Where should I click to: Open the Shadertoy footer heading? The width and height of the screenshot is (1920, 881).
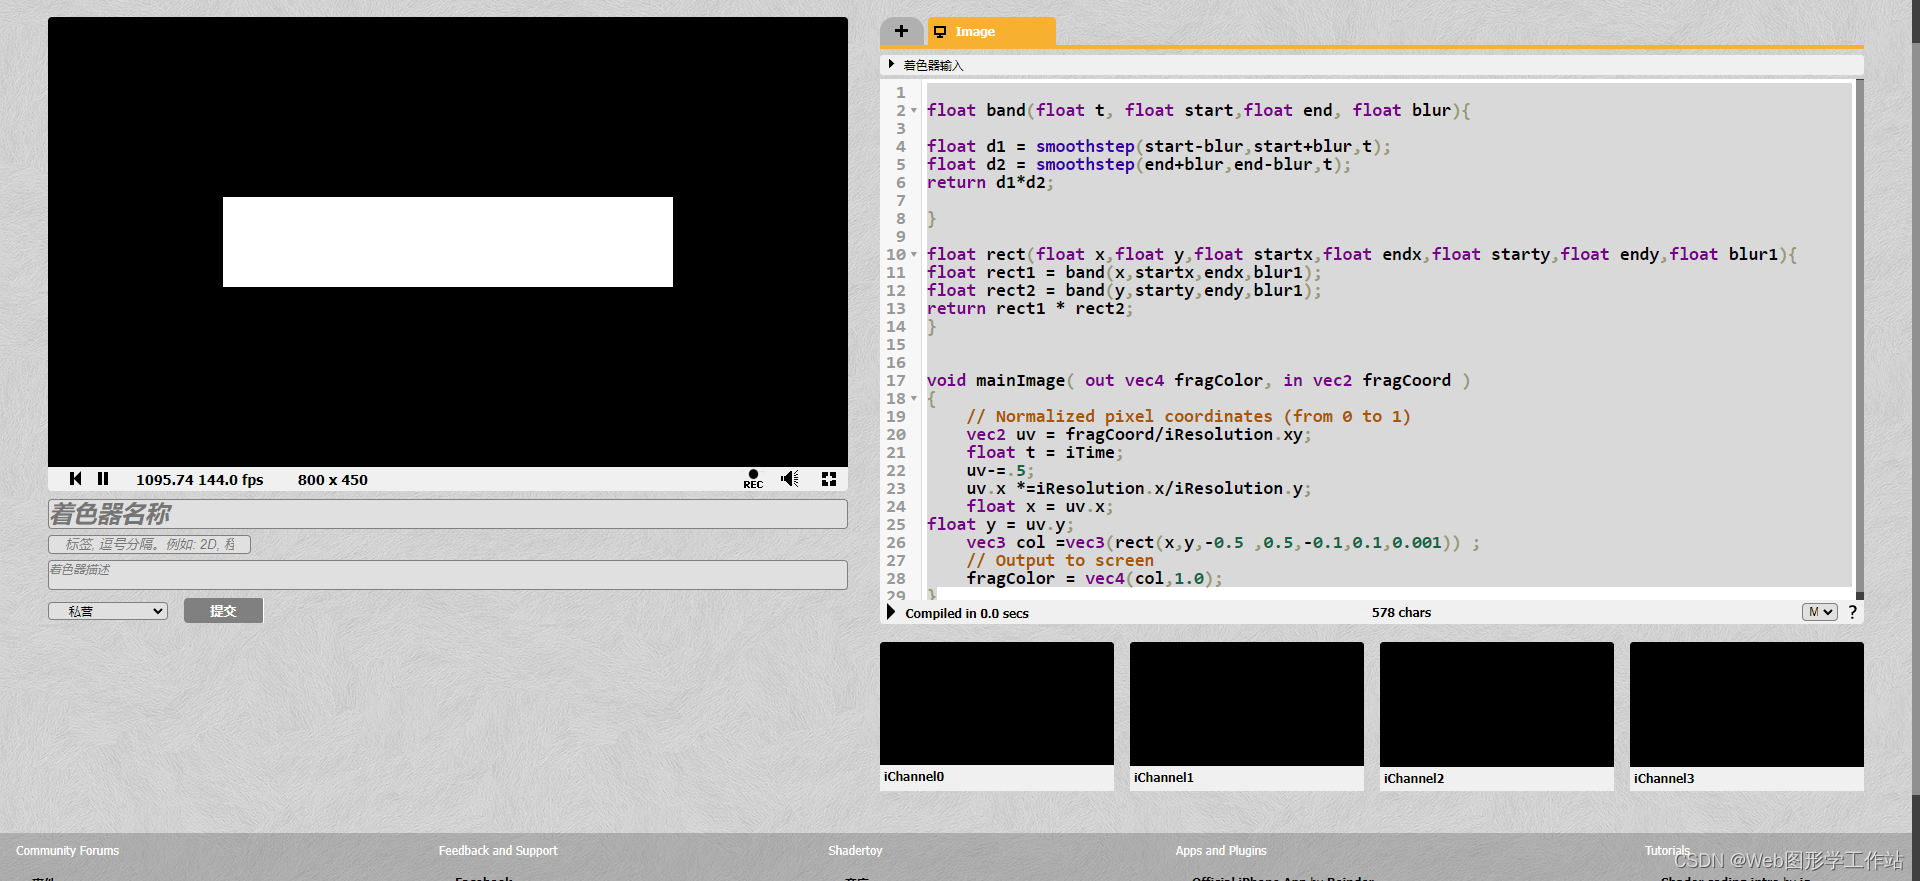coord(855,851)
